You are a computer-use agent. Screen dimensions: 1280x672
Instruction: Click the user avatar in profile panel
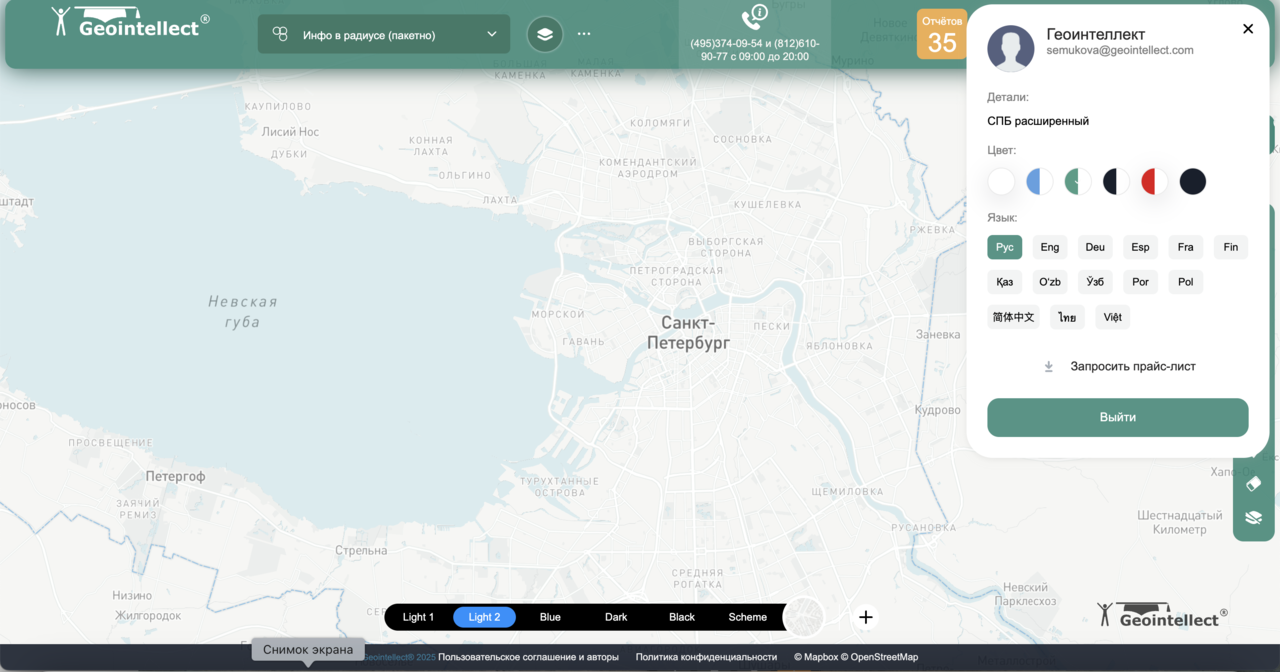(1010, 48)
